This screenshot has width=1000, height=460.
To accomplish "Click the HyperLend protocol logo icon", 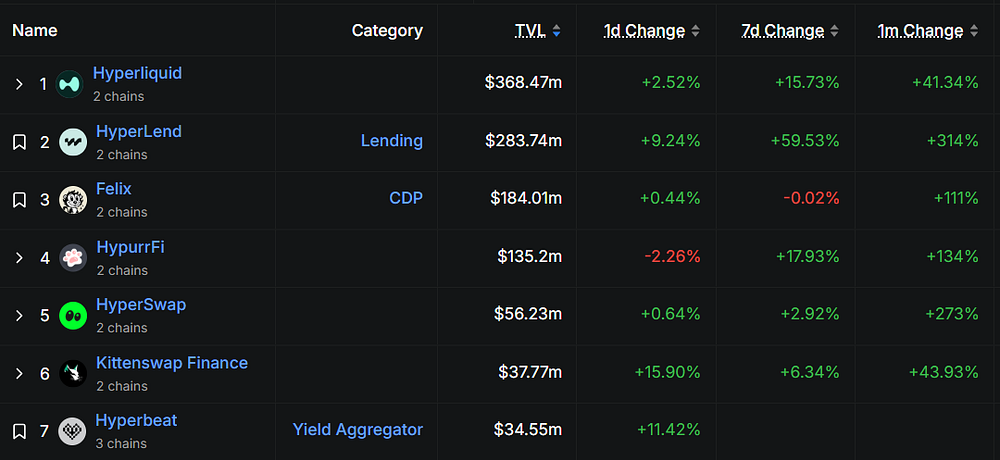I will (x=73, y=142).
